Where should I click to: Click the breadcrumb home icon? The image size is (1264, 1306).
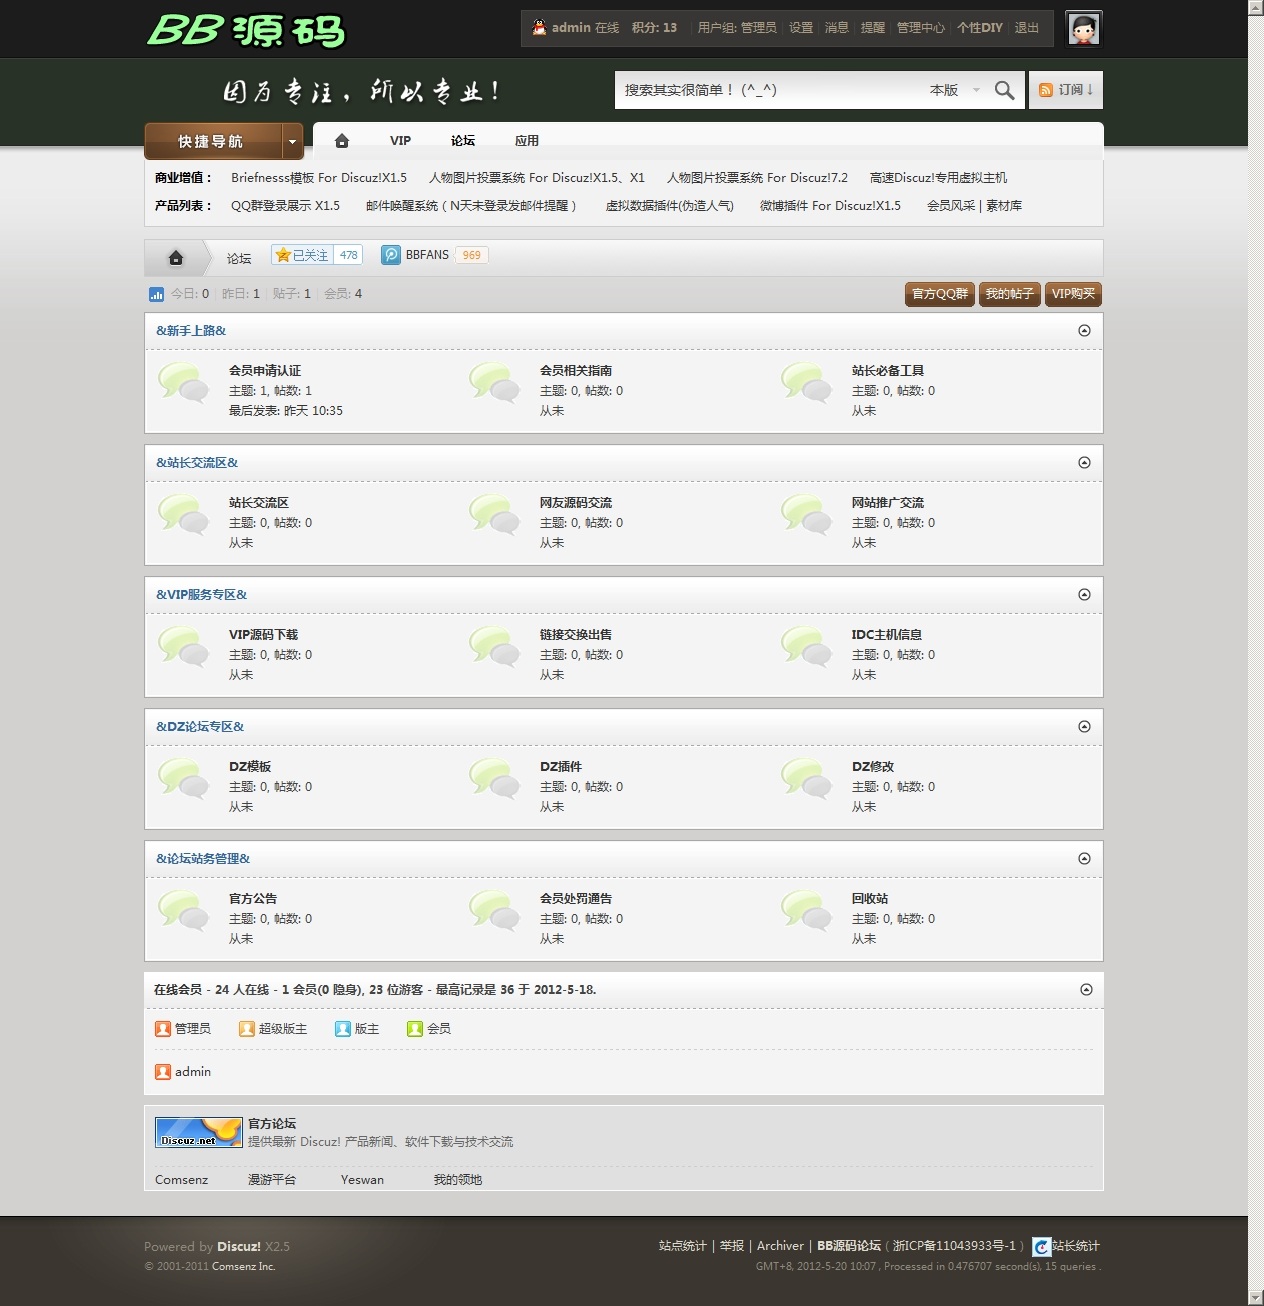click(x=176, y=258)
